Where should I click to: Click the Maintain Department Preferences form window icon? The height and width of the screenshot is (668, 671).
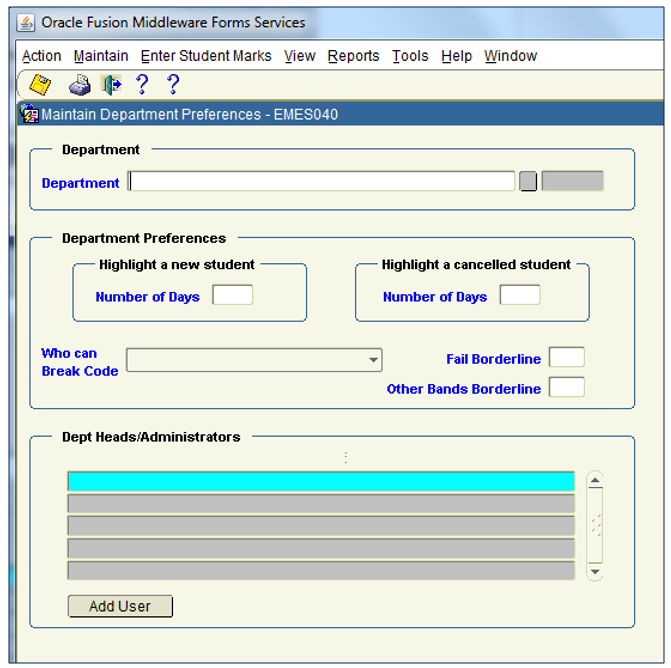tap(29, 114)
